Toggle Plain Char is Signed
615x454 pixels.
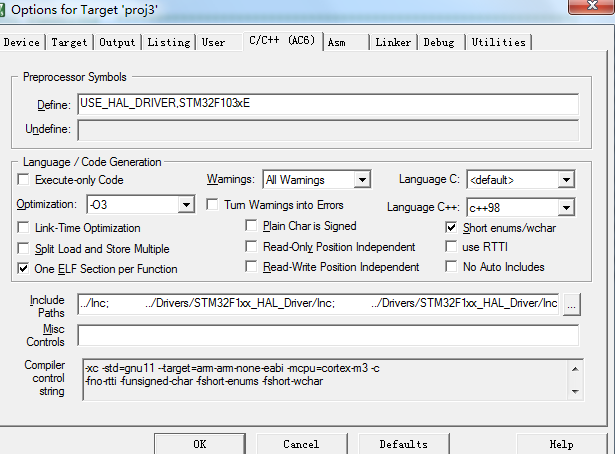point(251,225)
